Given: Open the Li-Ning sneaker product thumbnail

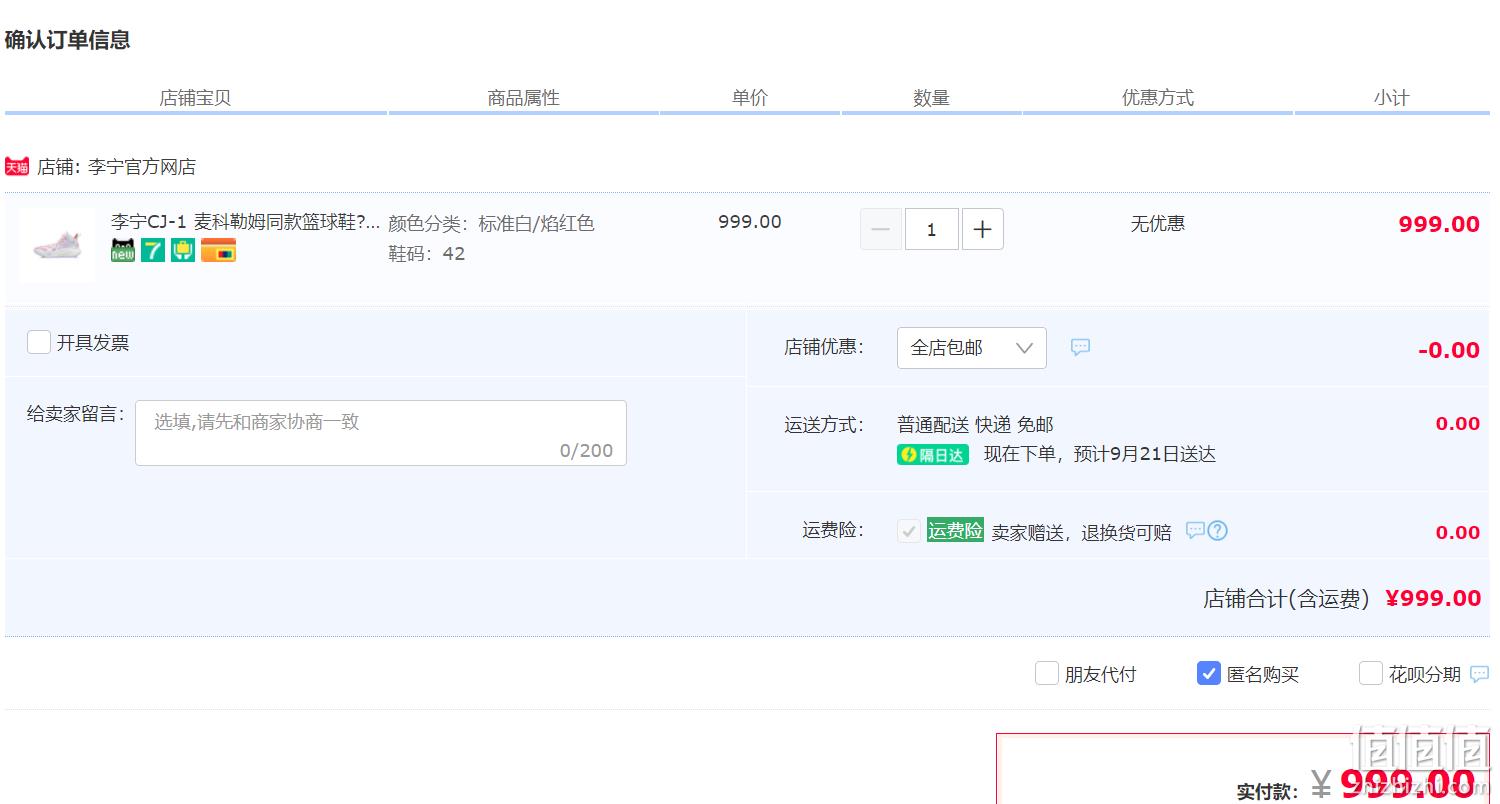Looking at the screenshot, I should click(57, 245).
